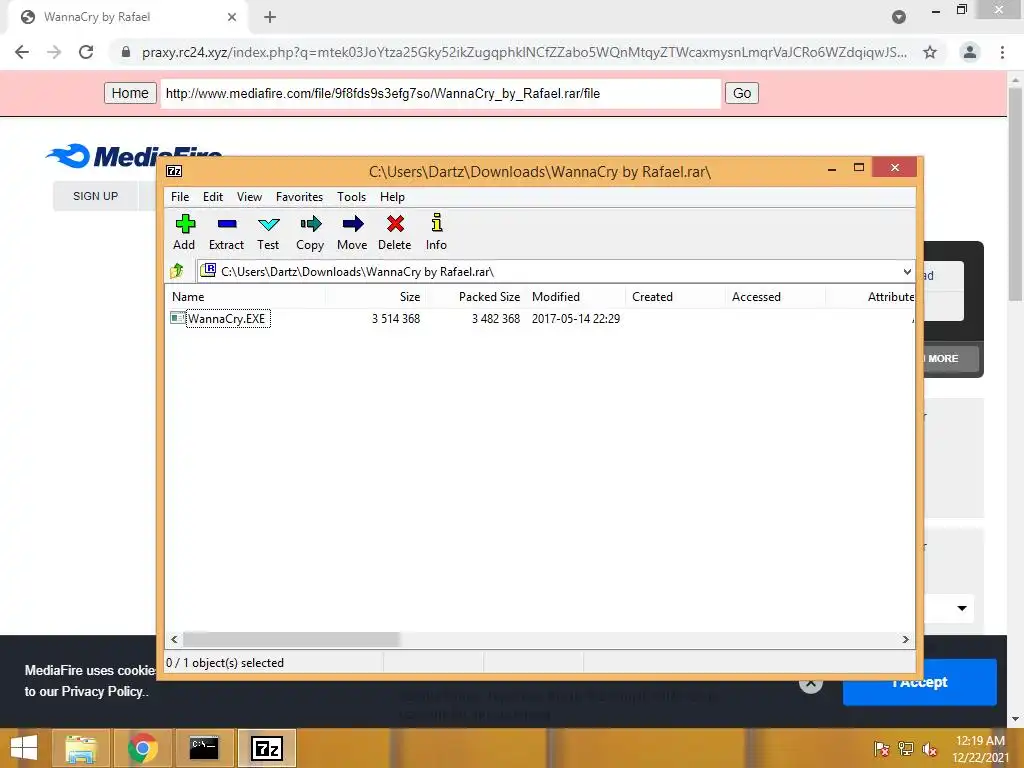This screenshot has width=1024, height=768.
Task: Open archive Info
Action: [436, 232]
